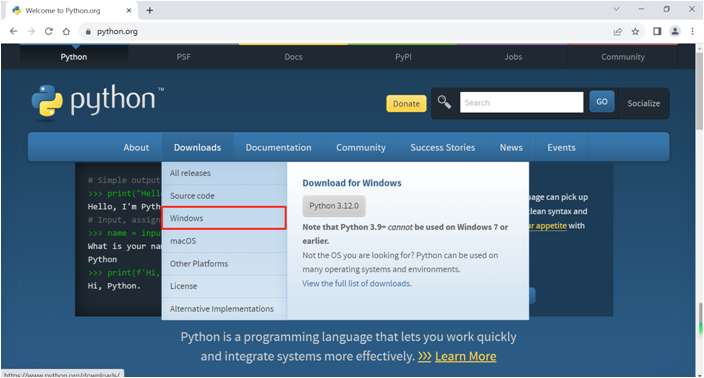This screenshot has width=704, height=378.
Task: Bookmark this page with the star icon
Action: coord(635,31)
